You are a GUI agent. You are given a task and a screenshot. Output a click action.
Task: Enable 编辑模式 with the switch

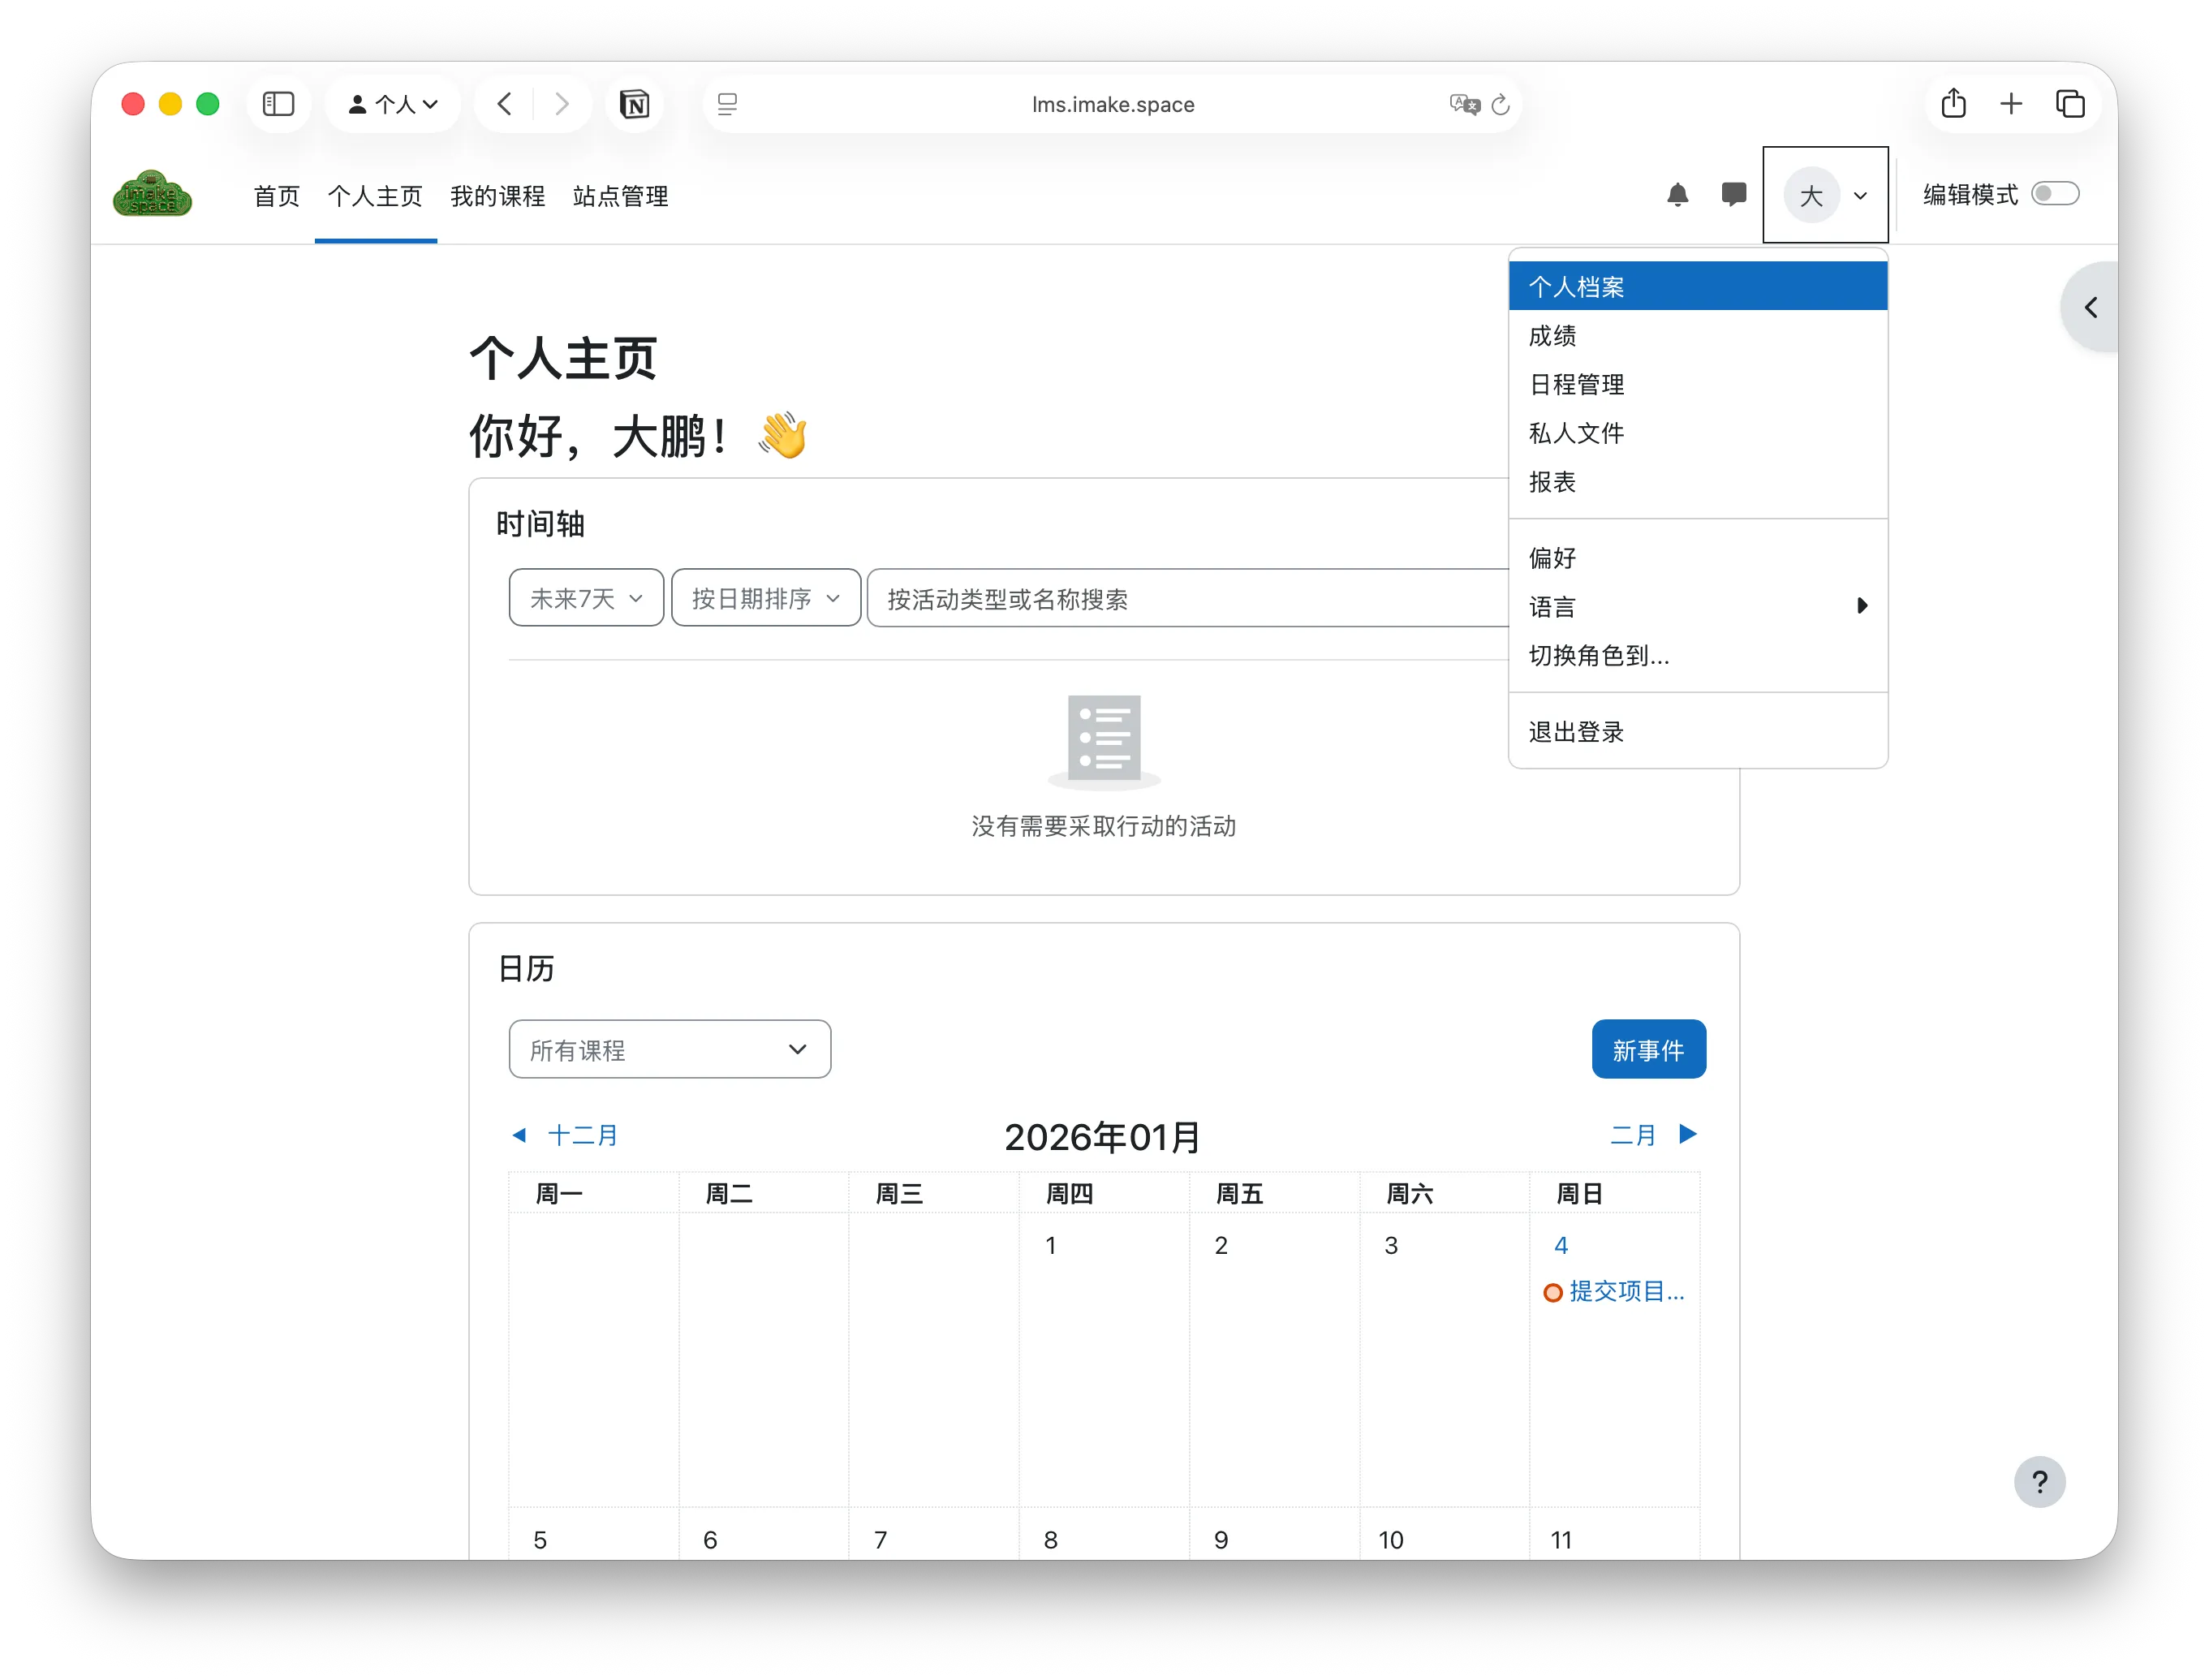(2056, 193)
